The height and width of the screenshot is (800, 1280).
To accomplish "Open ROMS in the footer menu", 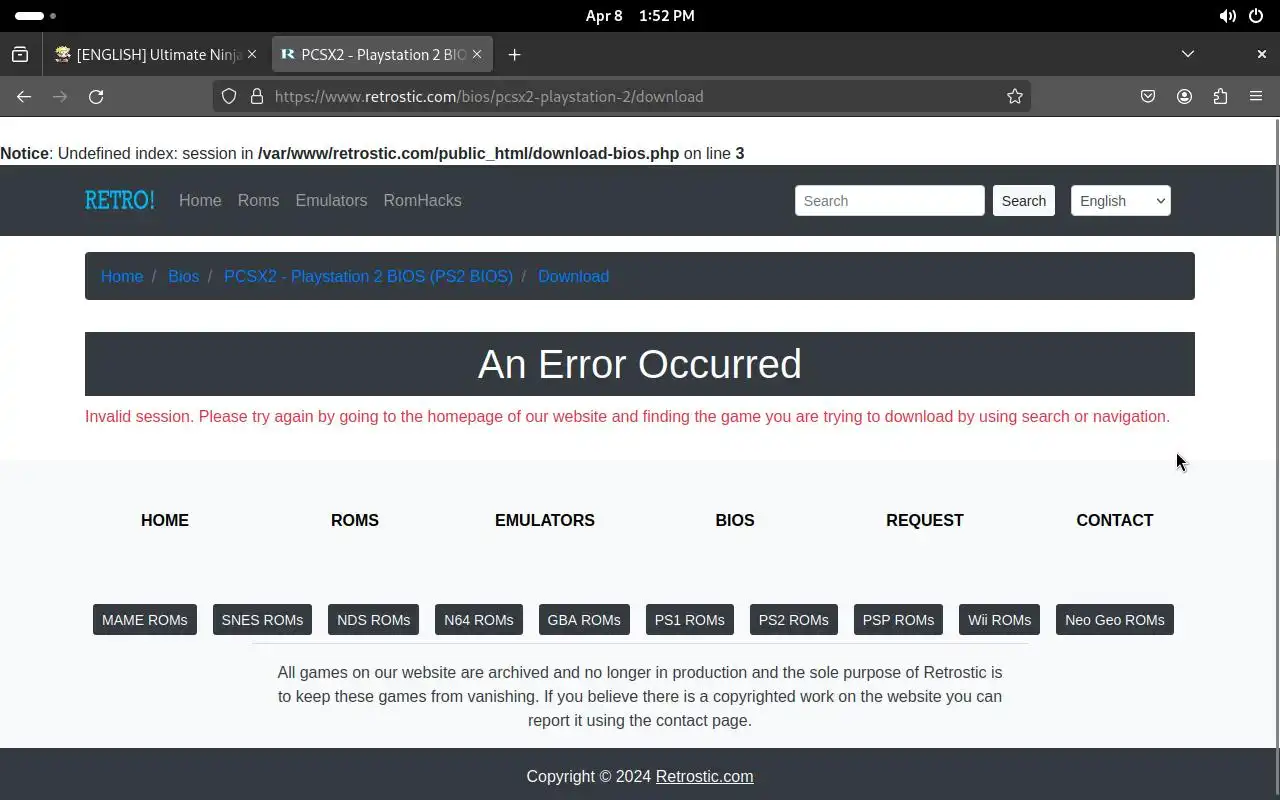I will click(x=355, y=520).
